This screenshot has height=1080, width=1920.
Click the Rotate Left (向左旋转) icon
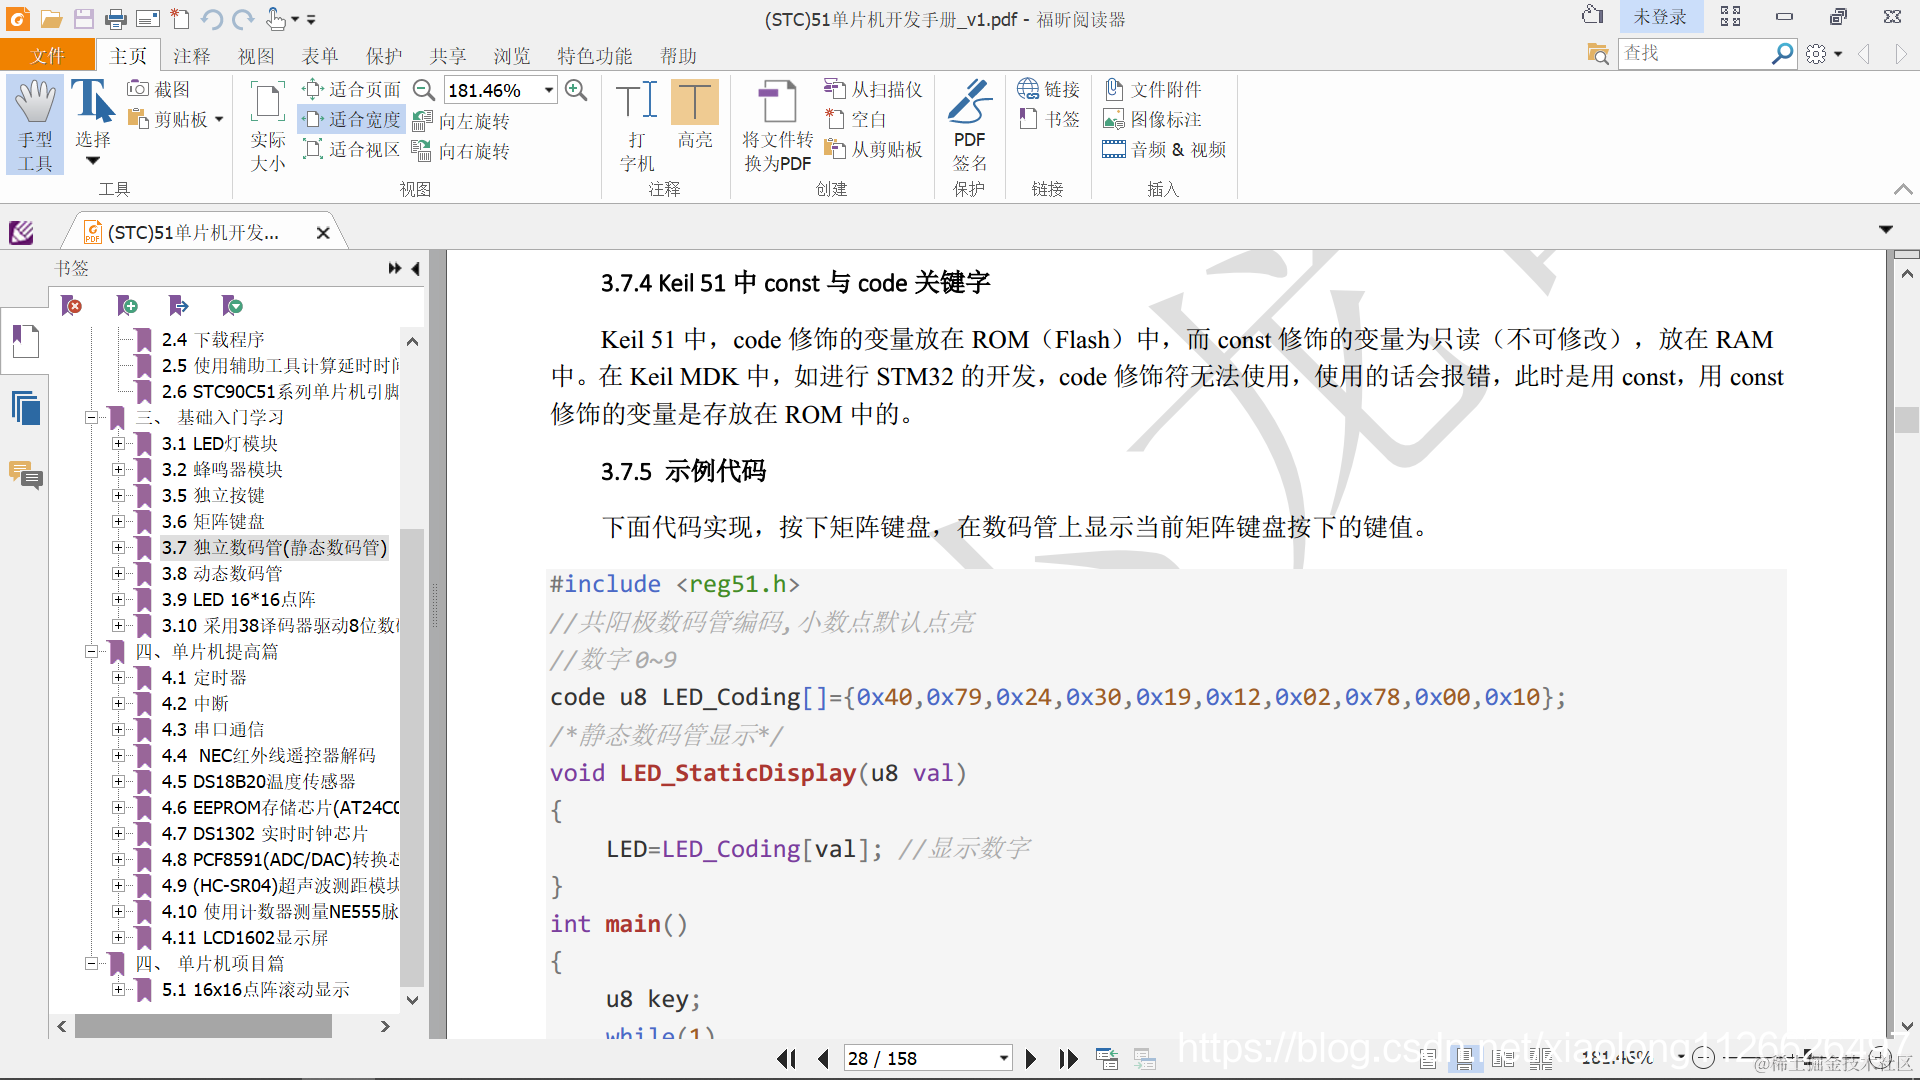click(x=423, y=121)
